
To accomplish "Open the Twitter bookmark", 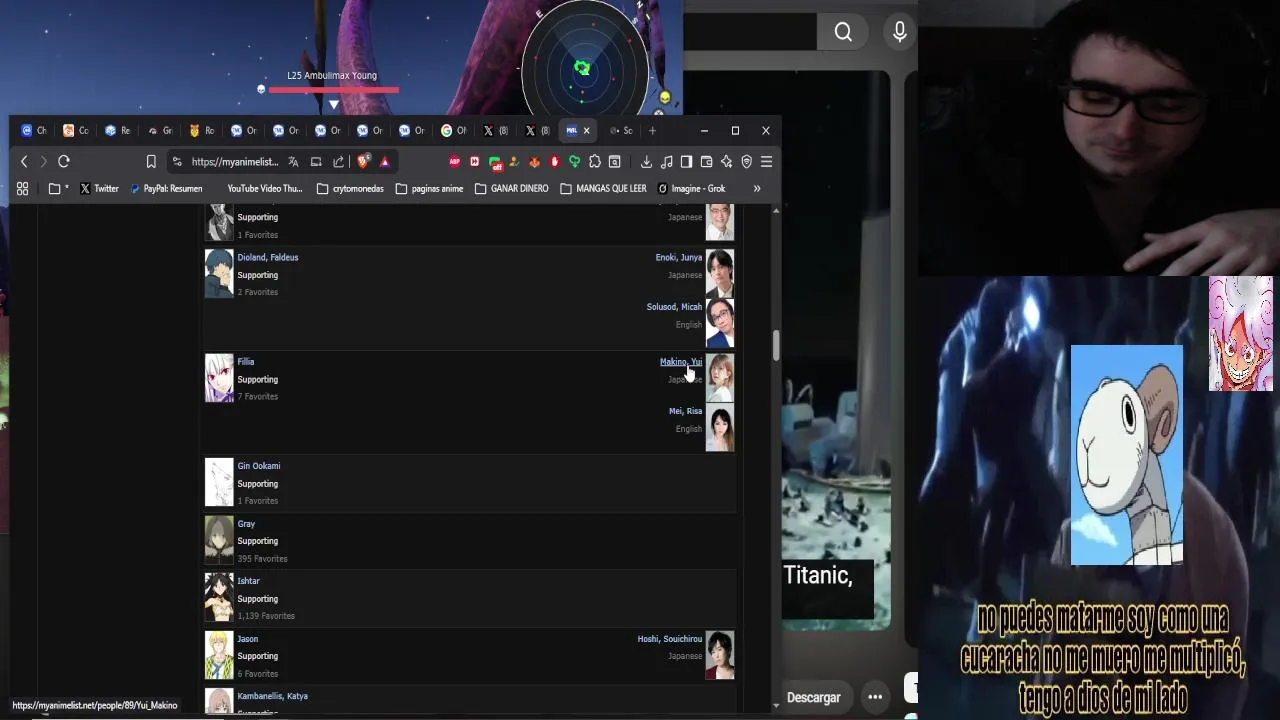I will (99, 188).
